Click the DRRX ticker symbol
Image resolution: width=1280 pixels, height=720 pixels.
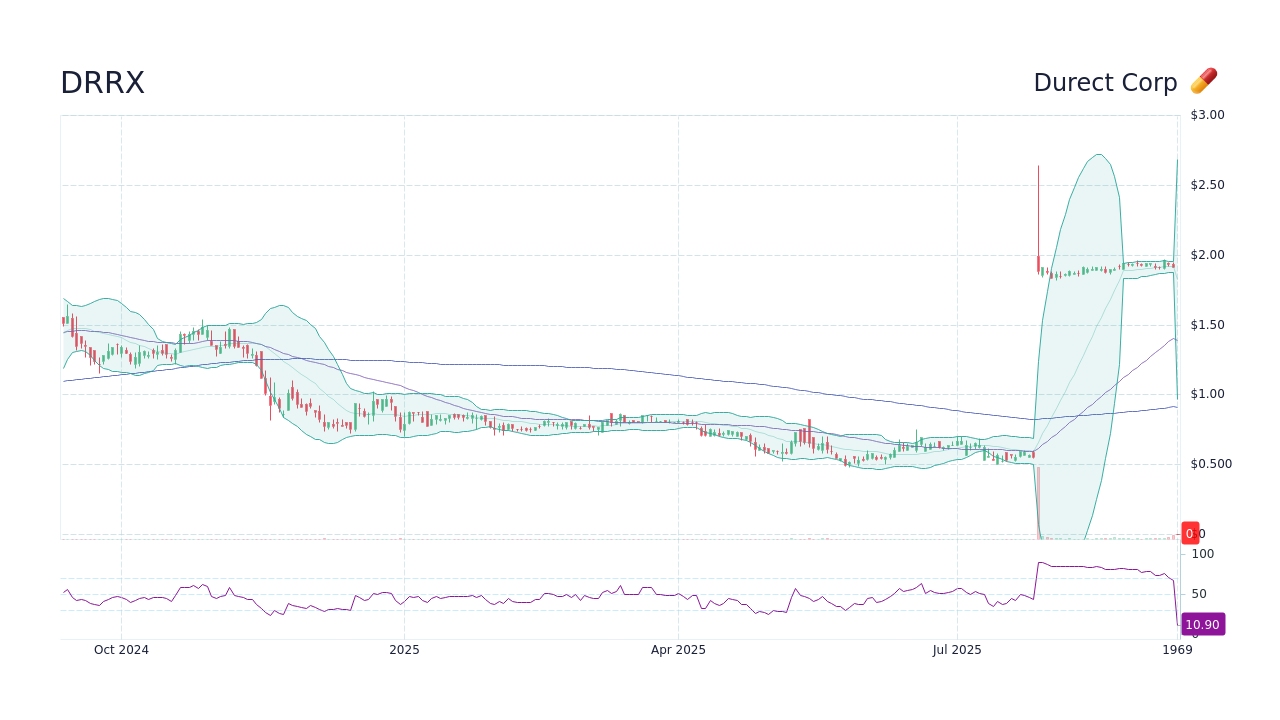[x=102, y=83]
